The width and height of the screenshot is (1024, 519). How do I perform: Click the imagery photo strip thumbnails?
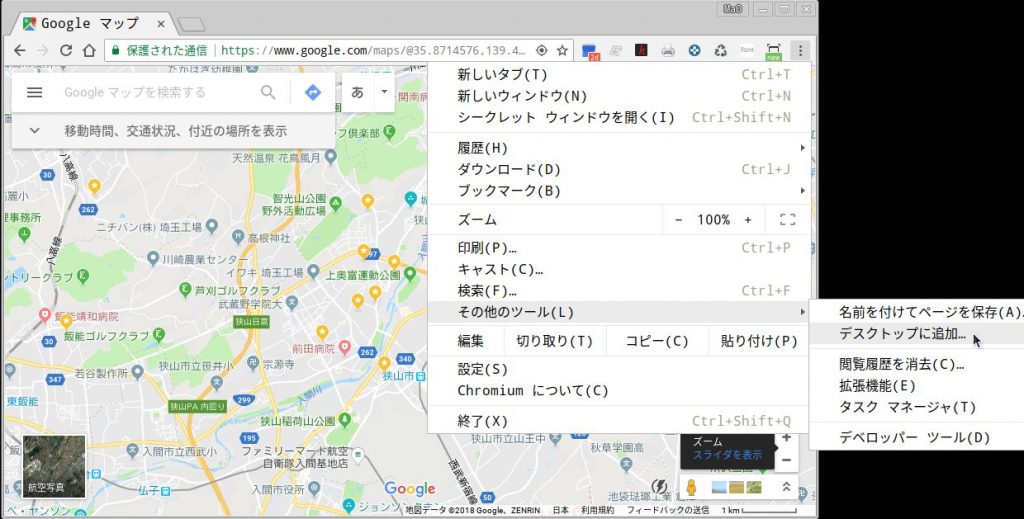737,487
